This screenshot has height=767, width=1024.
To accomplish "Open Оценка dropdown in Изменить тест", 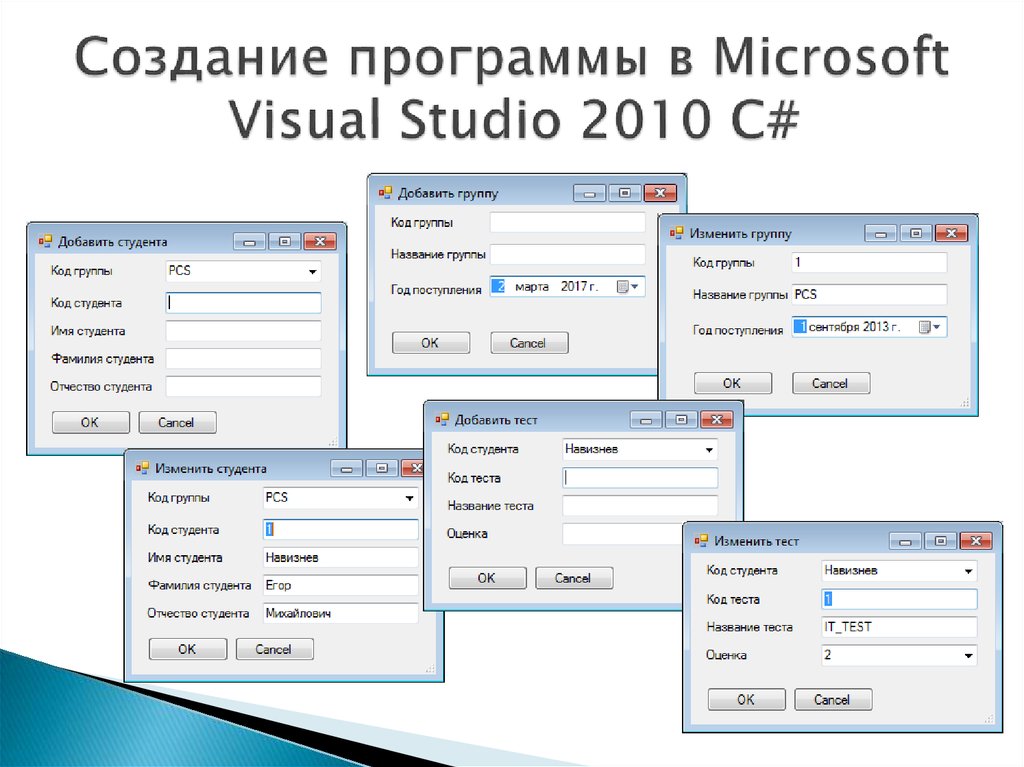I will pyautogui.click(x=968, y=656).
